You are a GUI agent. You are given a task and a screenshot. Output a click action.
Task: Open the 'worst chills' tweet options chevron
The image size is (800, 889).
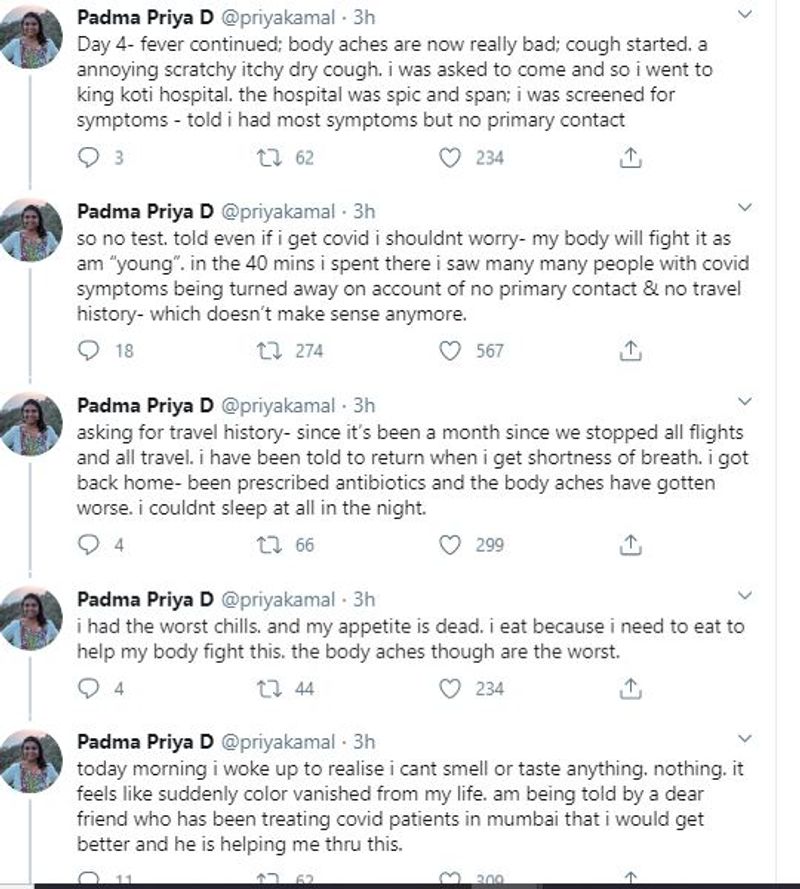744,595
